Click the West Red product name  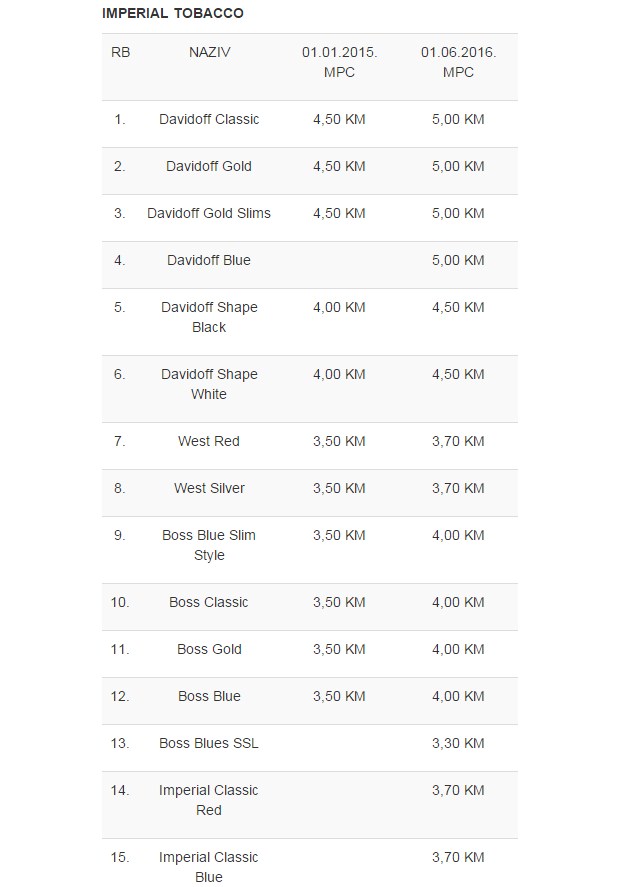(209, 441)
